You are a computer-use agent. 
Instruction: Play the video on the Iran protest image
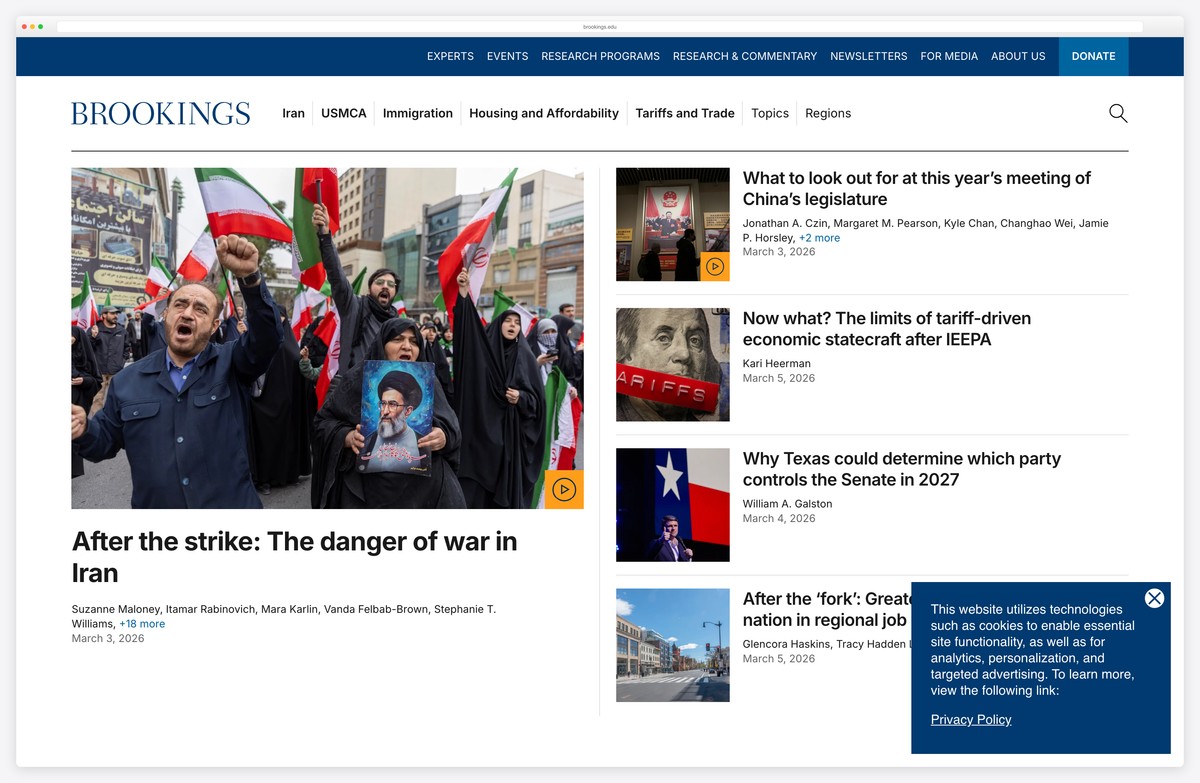pyautogui.click(x=563, y=489)
